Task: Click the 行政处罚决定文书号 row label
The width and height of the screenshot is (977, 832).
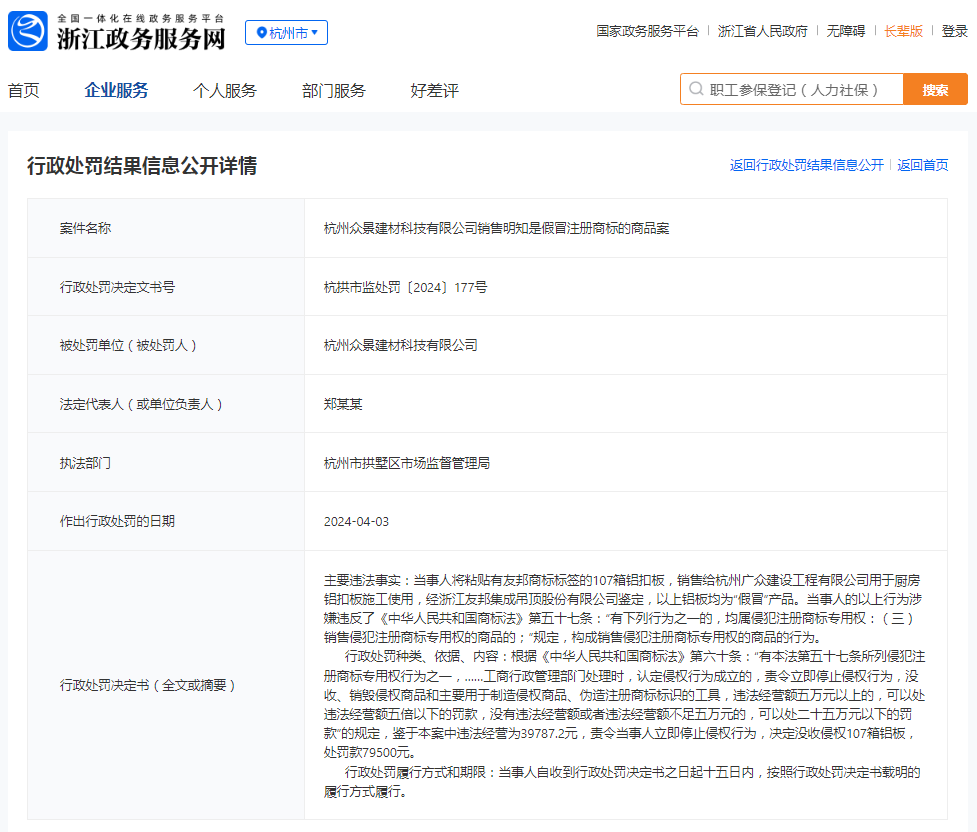Action: tap(117, 287)
